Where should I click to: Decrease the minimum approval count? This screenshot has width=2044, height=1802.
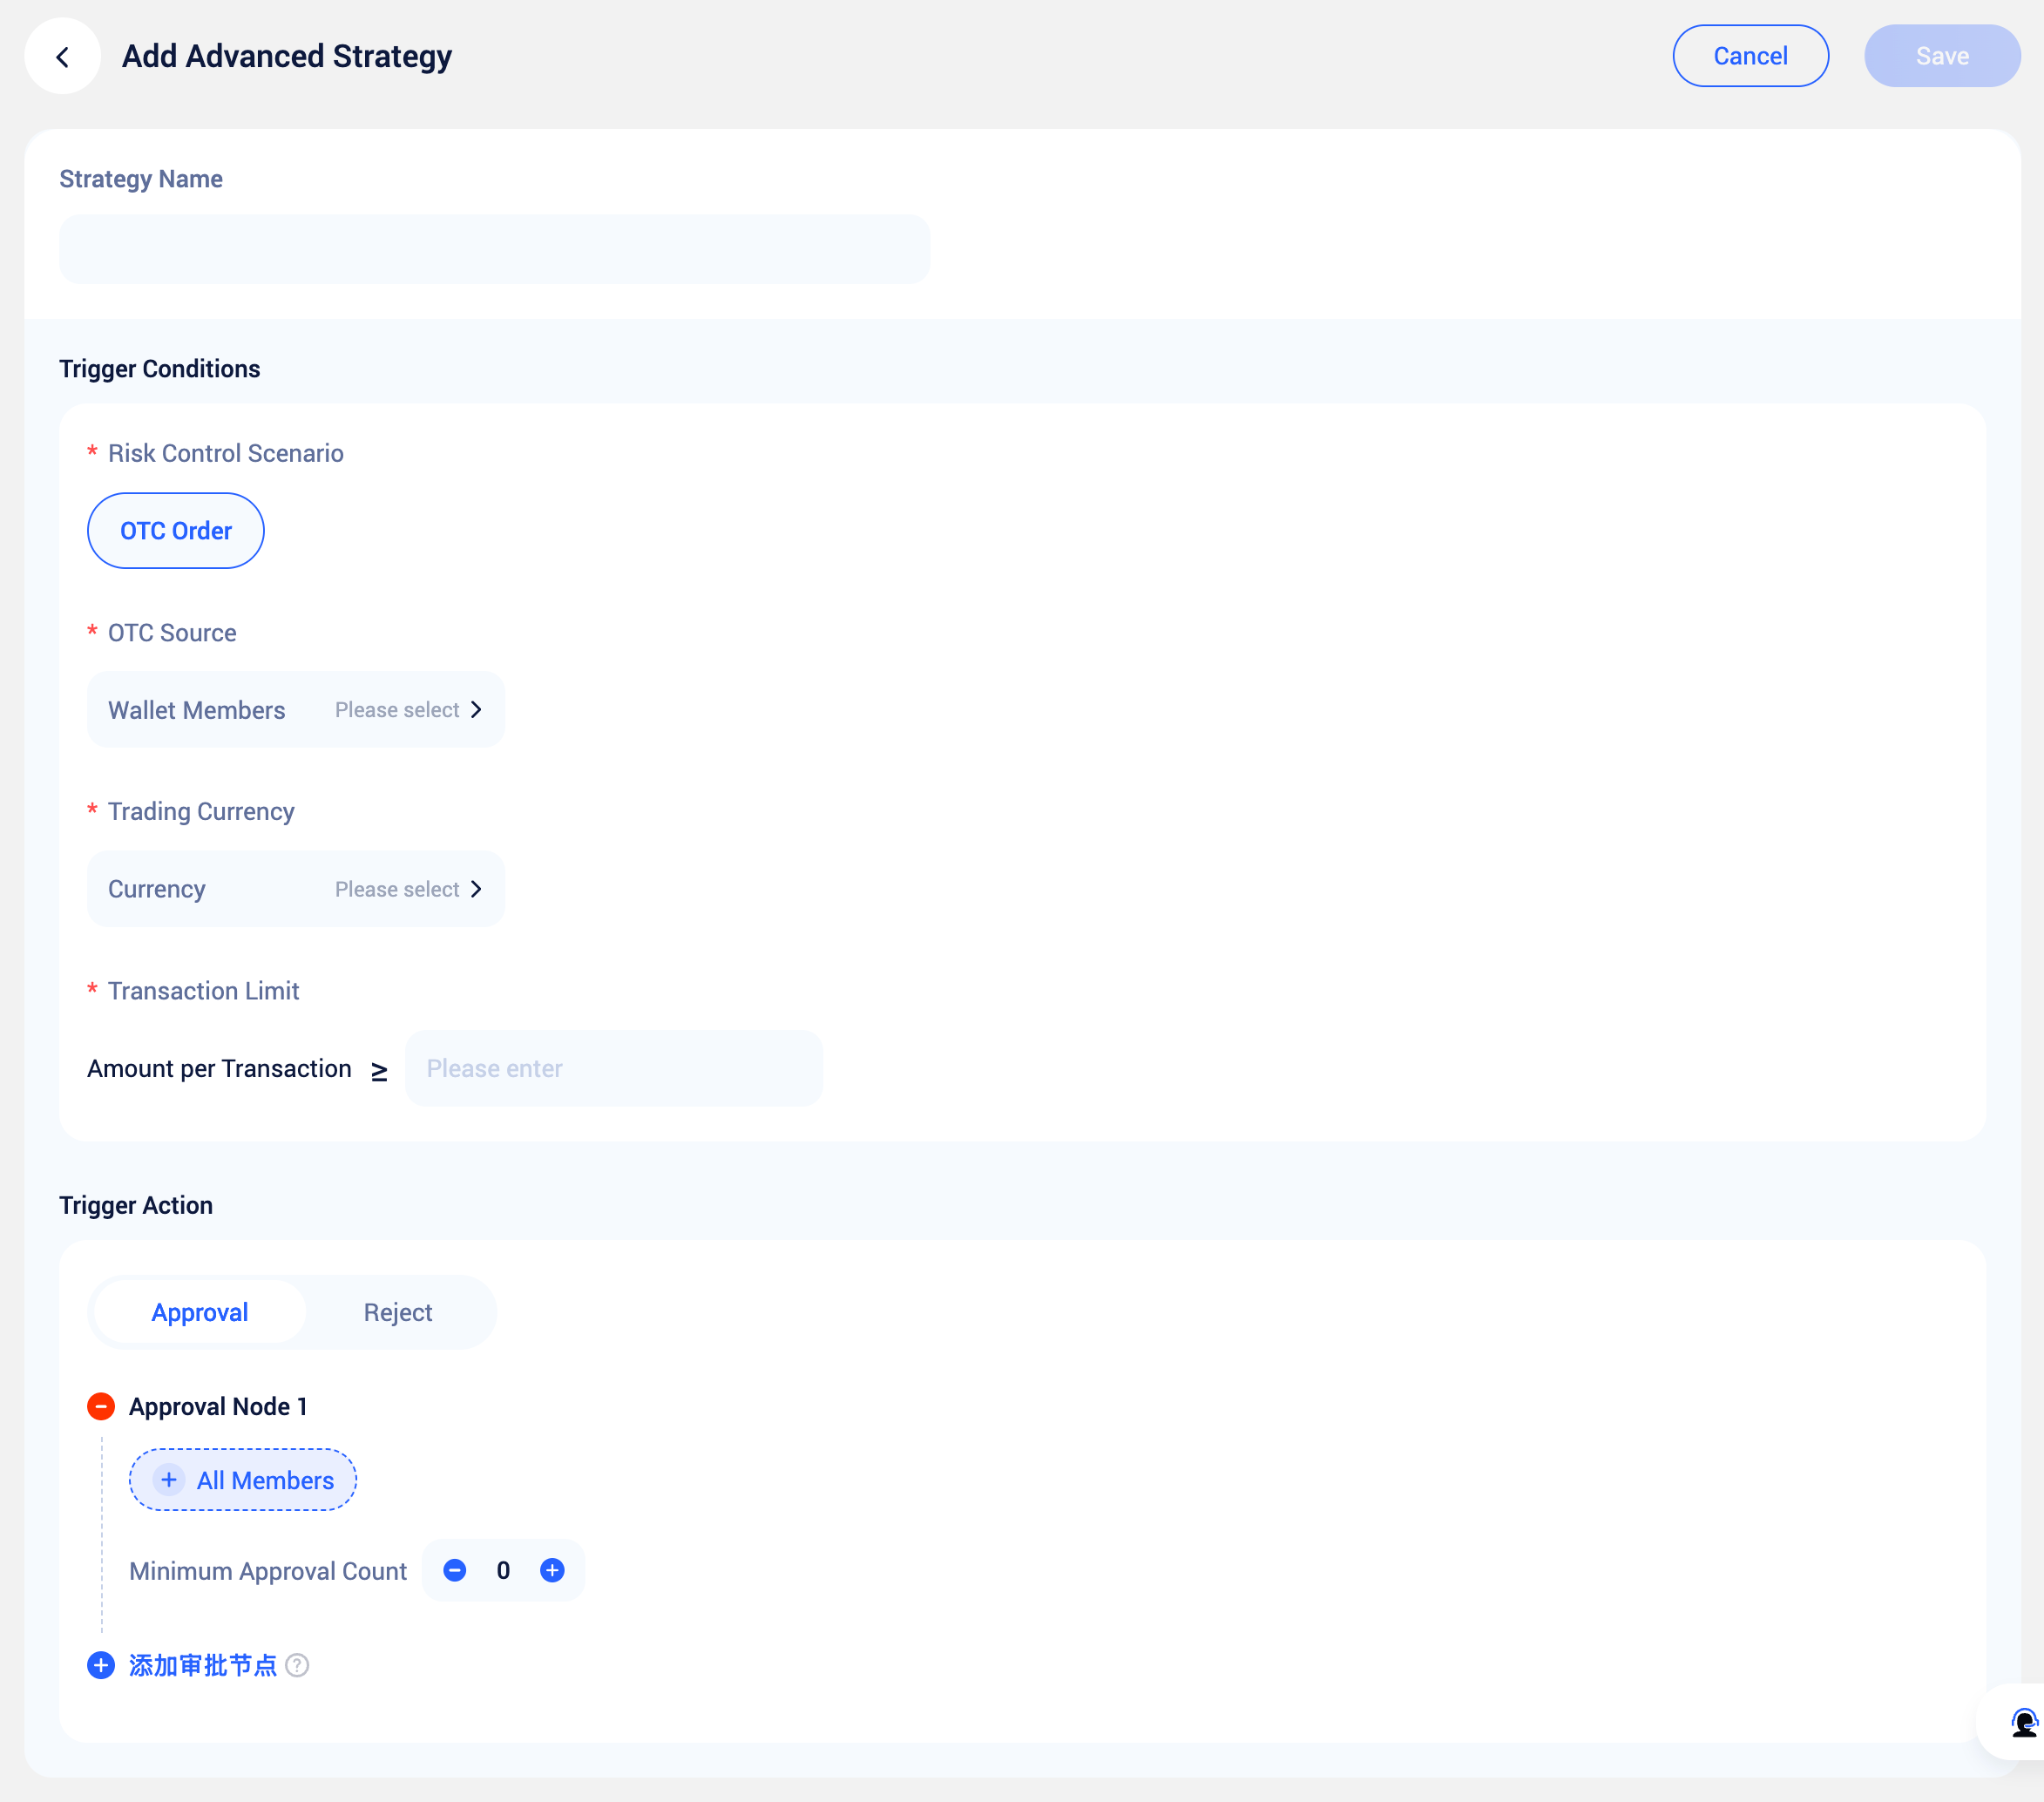pyautogui.click(x=454, y=1570)
